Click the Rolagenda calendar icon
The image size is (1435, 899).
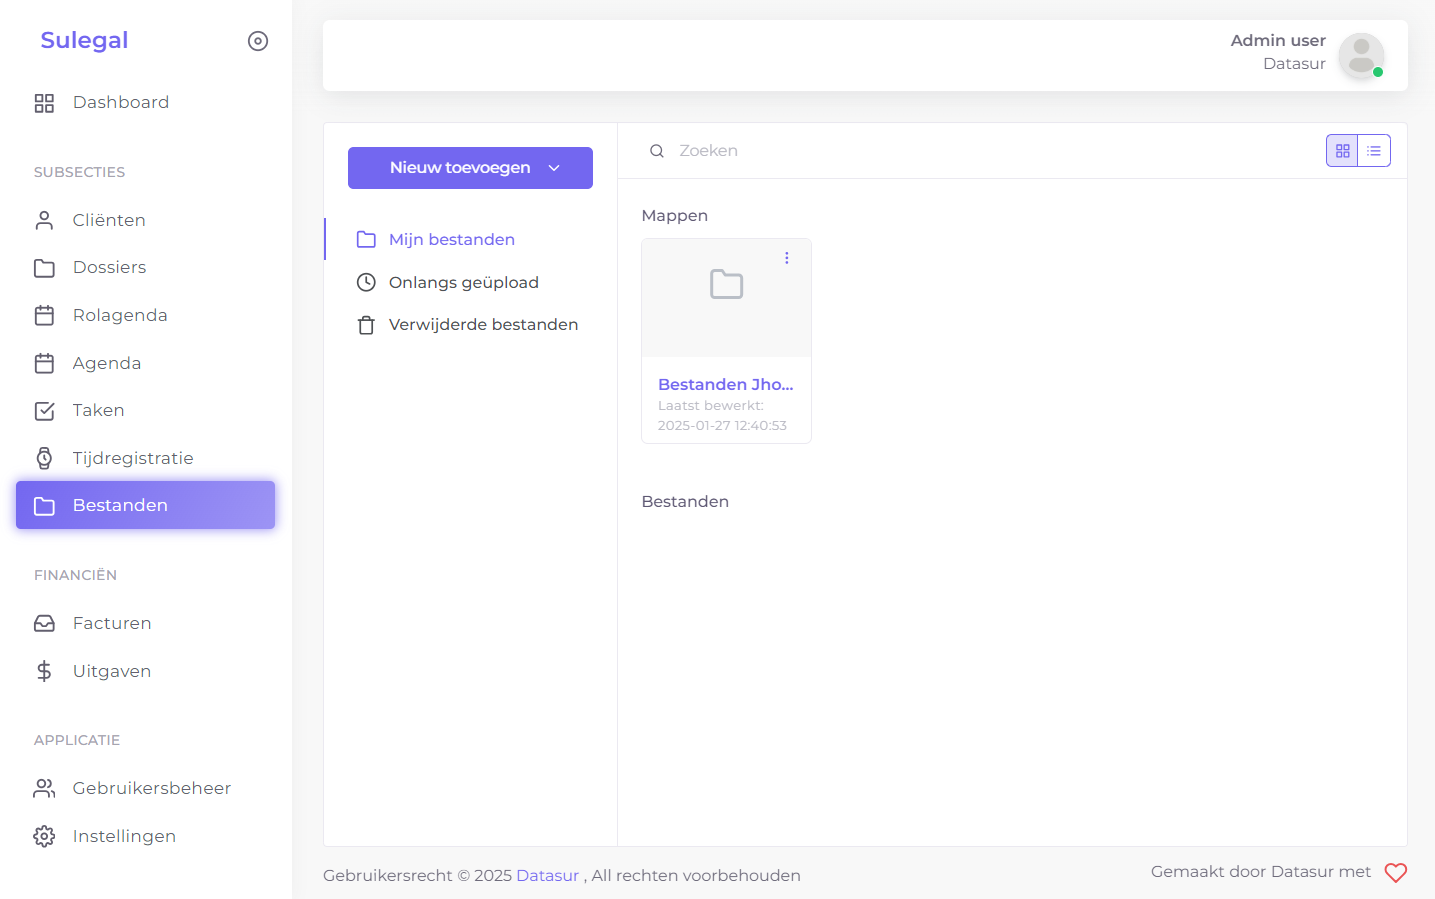44,316
